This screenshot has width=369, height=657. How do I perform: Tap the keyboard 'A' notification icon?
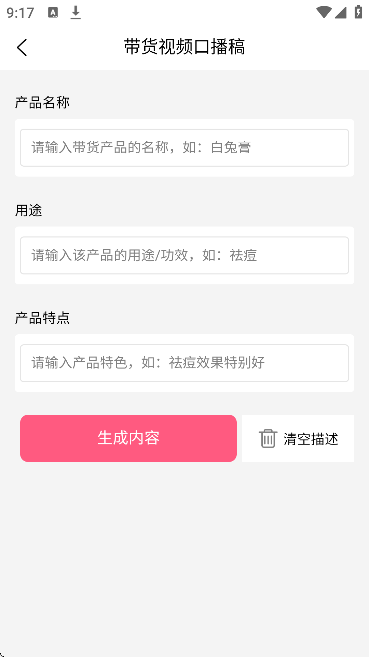pyautogui.click(x=53, y=13)
